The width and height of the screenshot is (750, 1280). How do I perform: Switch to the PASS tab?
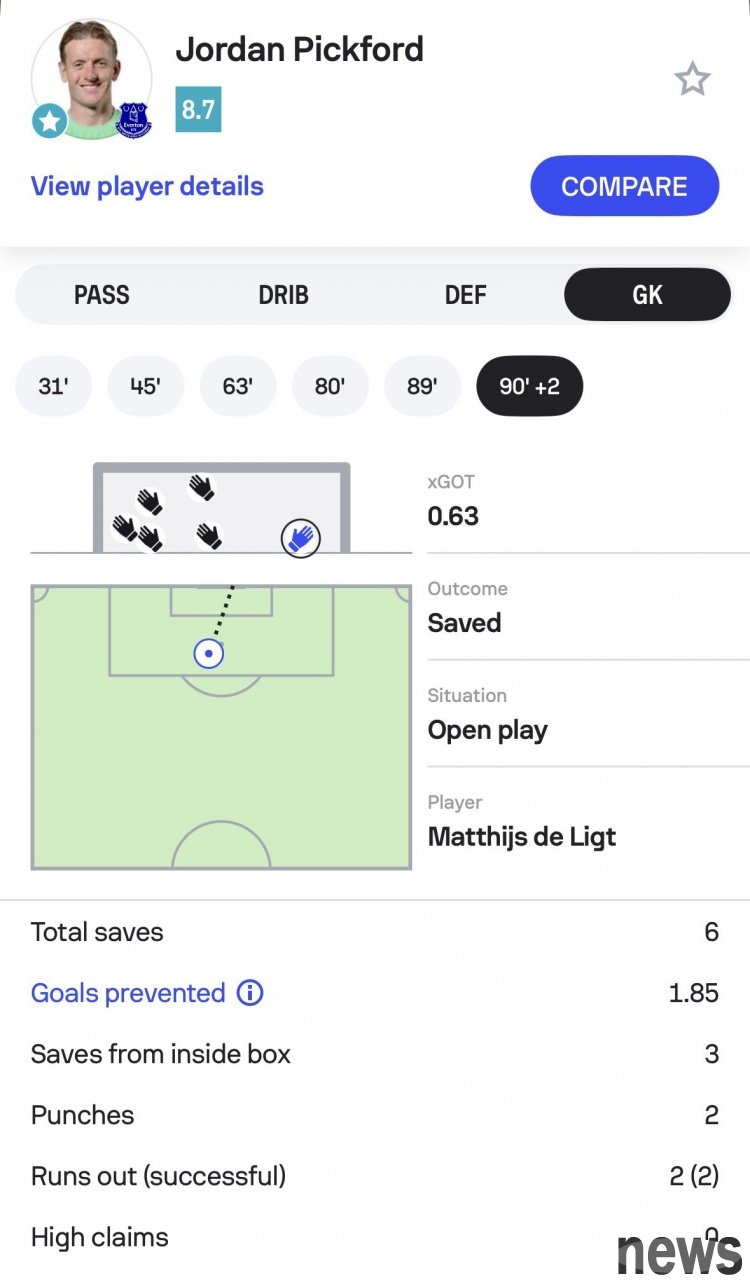point(102,295)
